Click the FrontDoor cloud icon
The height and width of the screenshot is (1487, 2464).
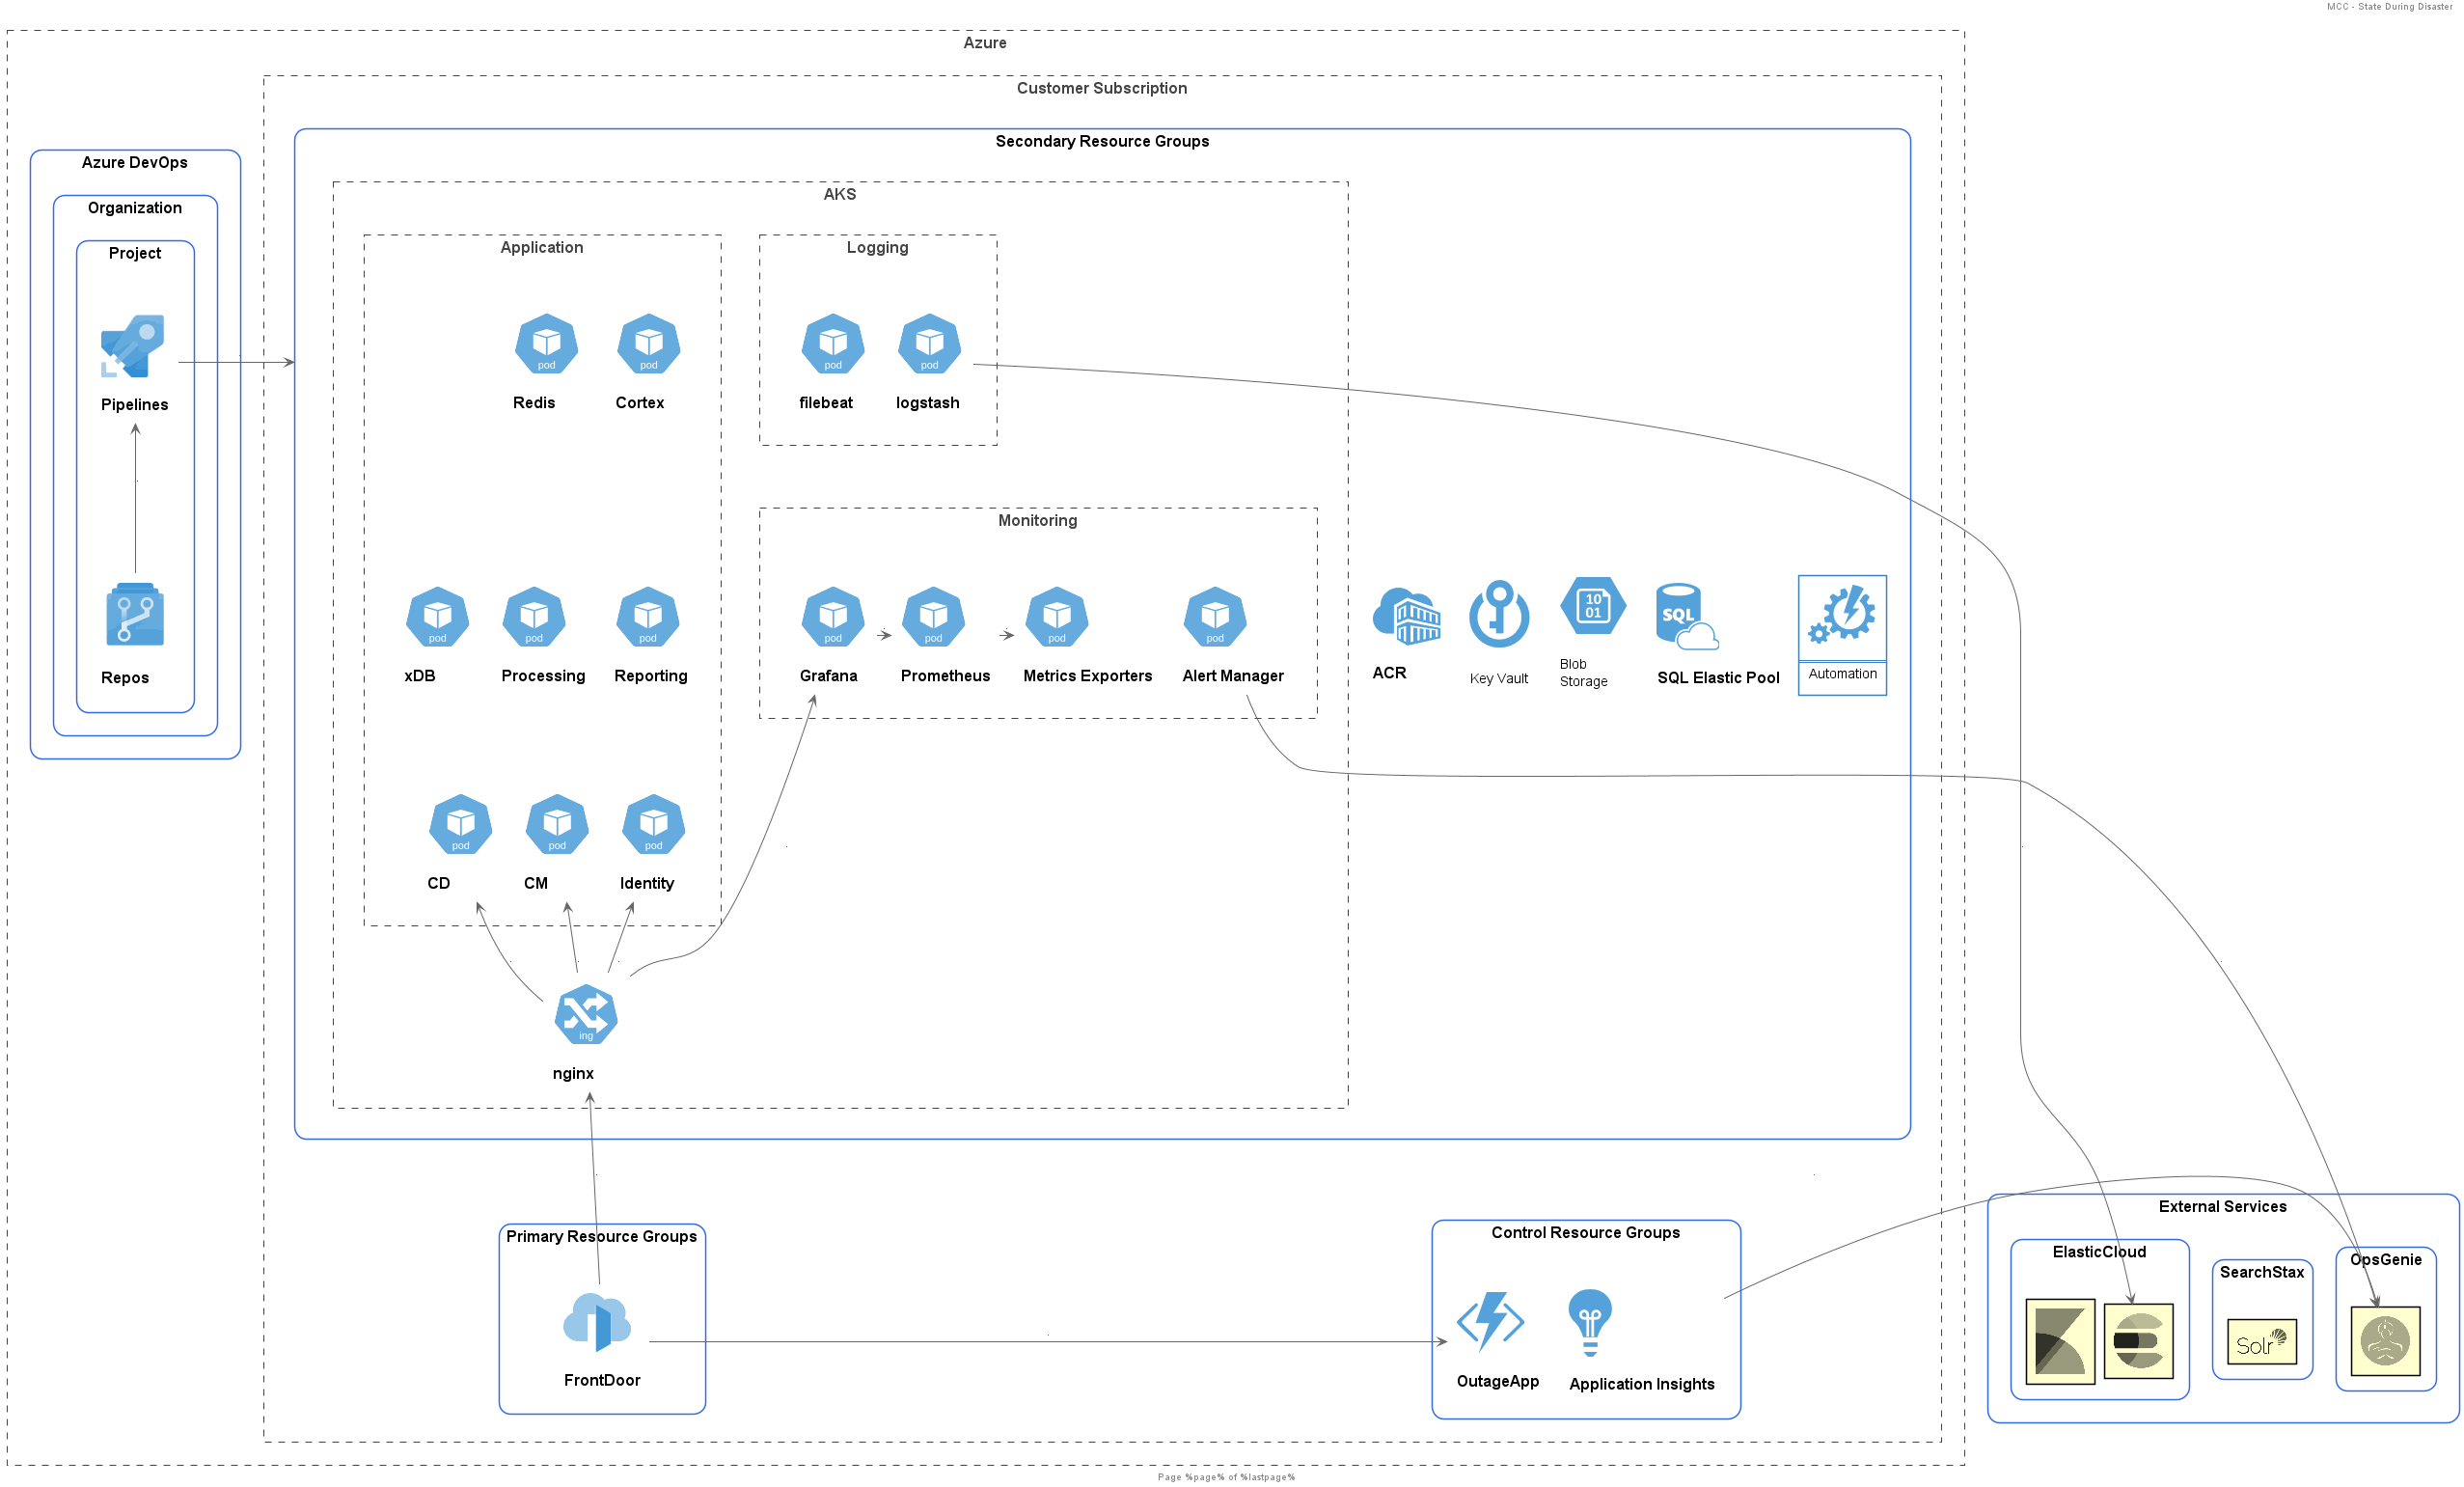597,1323
